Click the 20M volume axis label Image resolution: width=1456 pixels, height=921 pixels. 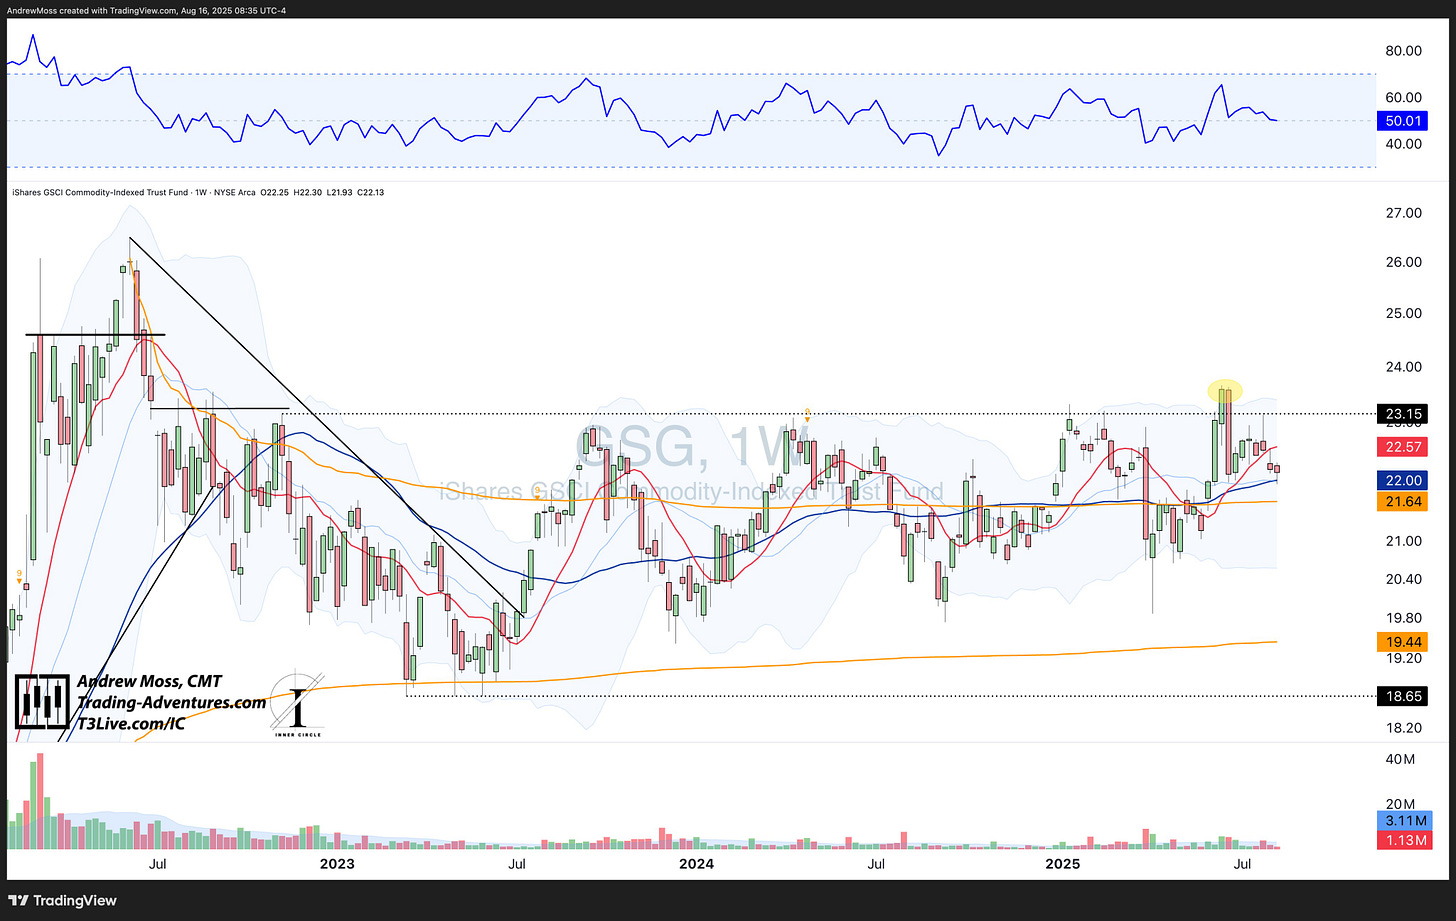[x=1400, y=804]
